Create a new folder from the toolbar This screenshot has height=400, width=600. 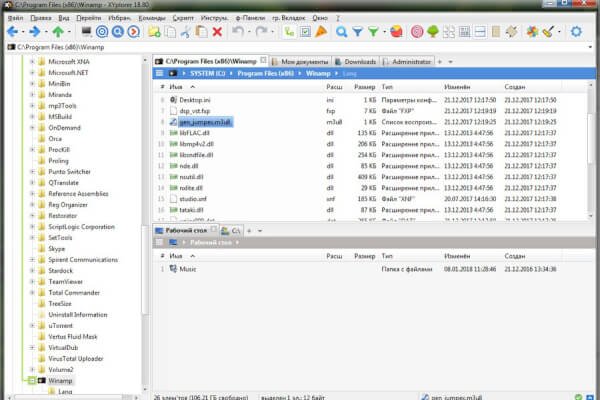(x=154, y=32)
